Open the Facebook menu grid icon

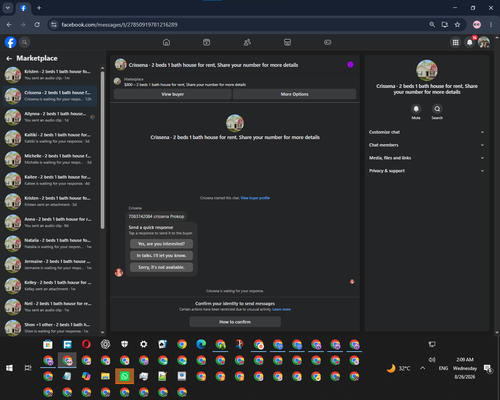[x=455, y=42]
